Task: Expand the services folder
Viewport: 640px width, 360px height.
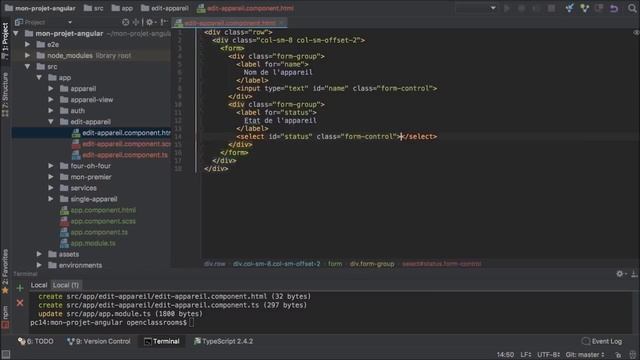Action: tap(51, 188)
